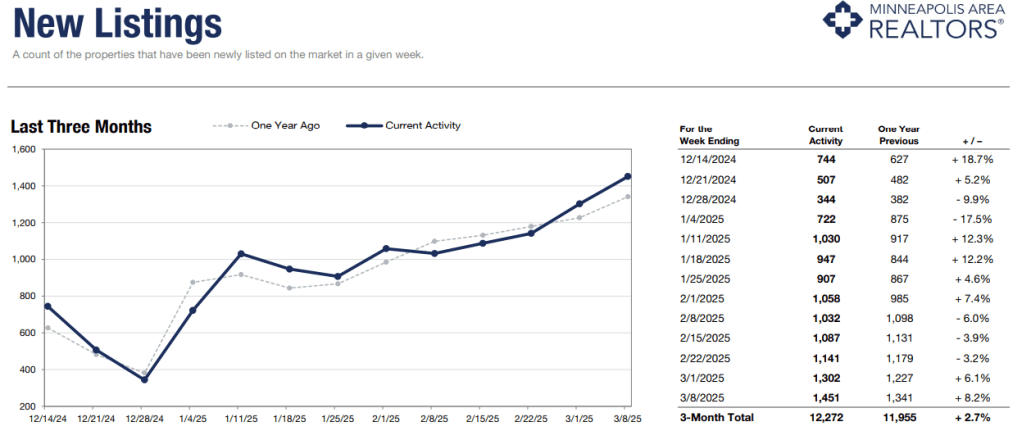Click the REALTORS text in the logo

pos(936,30)
